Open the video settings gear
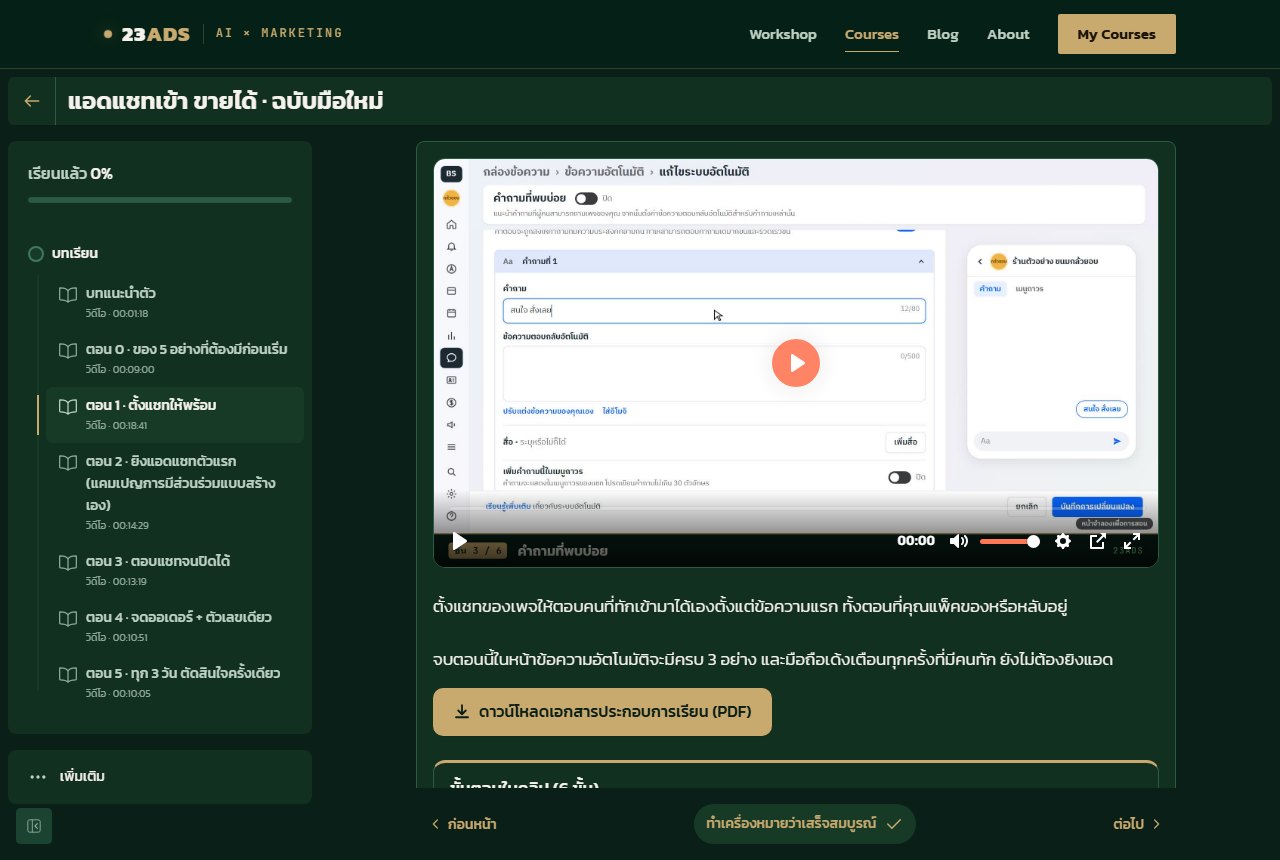 [x=1063, y=541]
